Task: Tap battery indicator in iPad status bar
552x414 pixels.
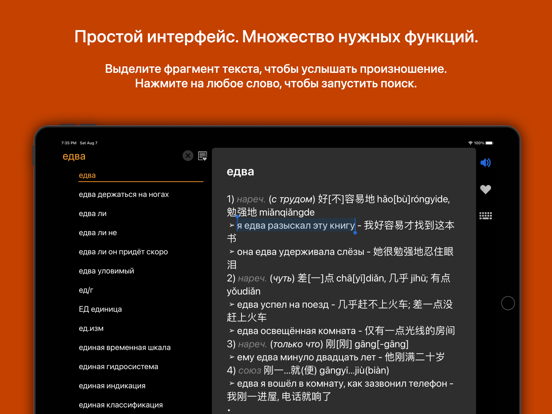Action: 489,143
